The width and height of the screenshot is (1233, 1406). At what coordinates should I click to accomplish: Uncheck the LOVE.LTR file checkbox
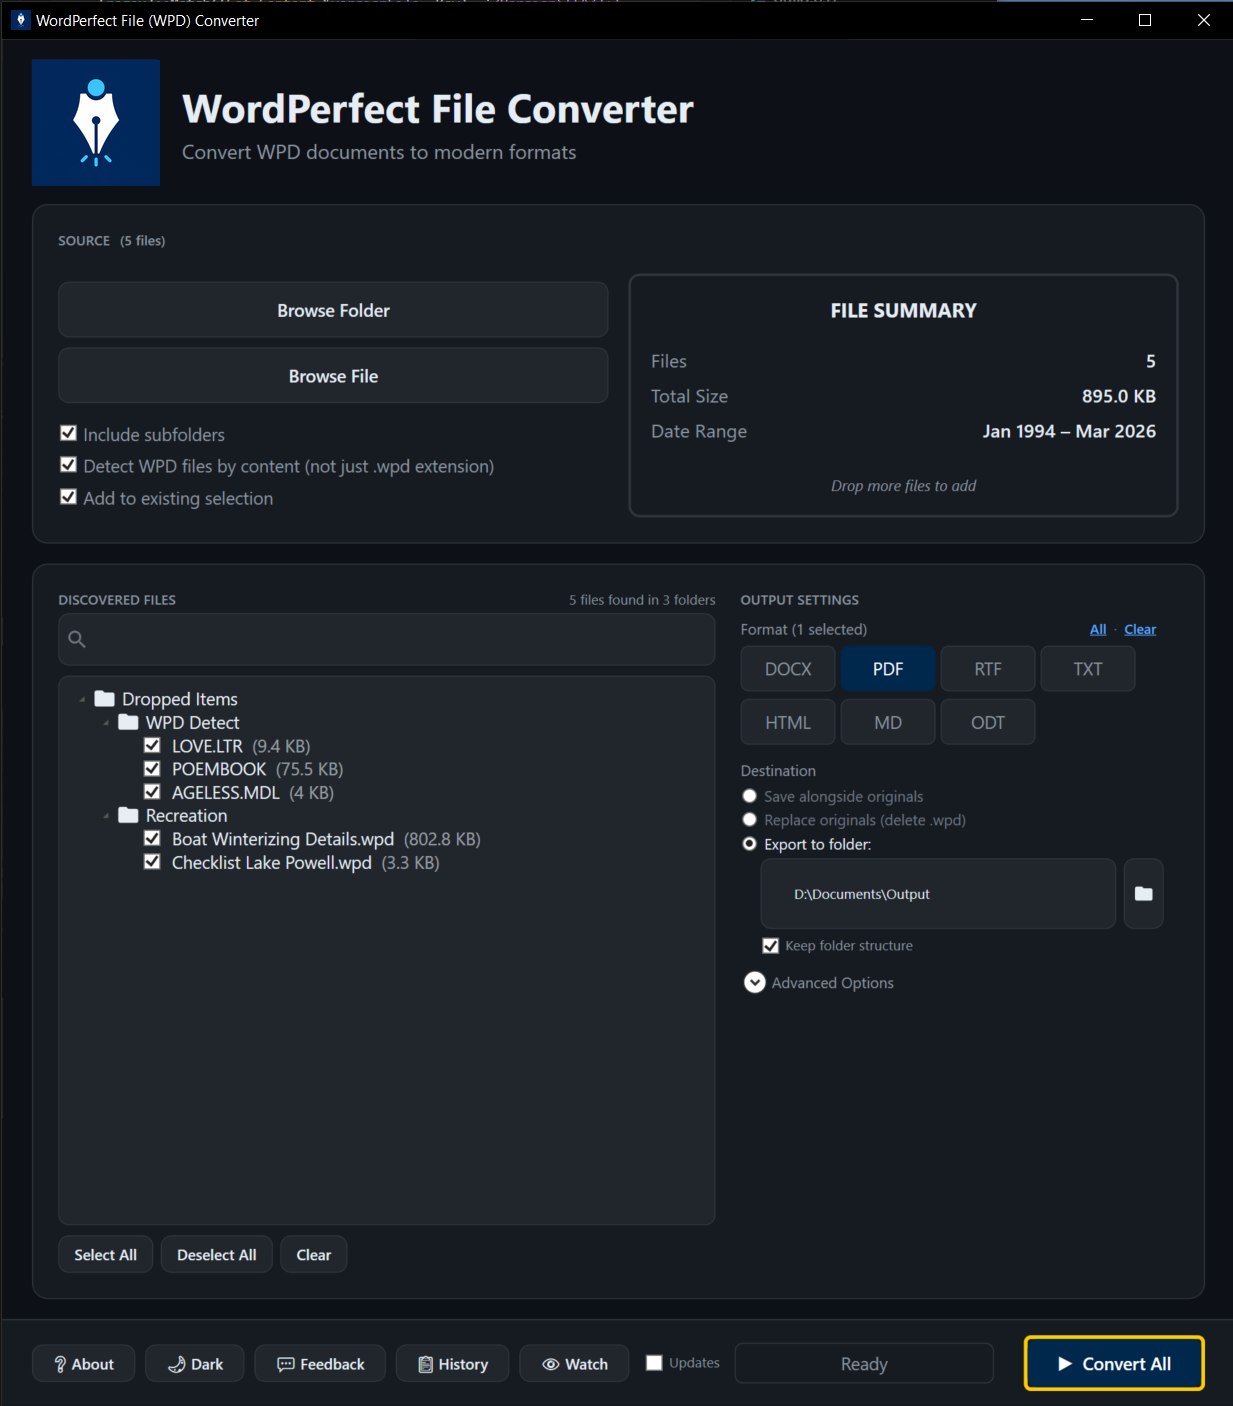152,745
